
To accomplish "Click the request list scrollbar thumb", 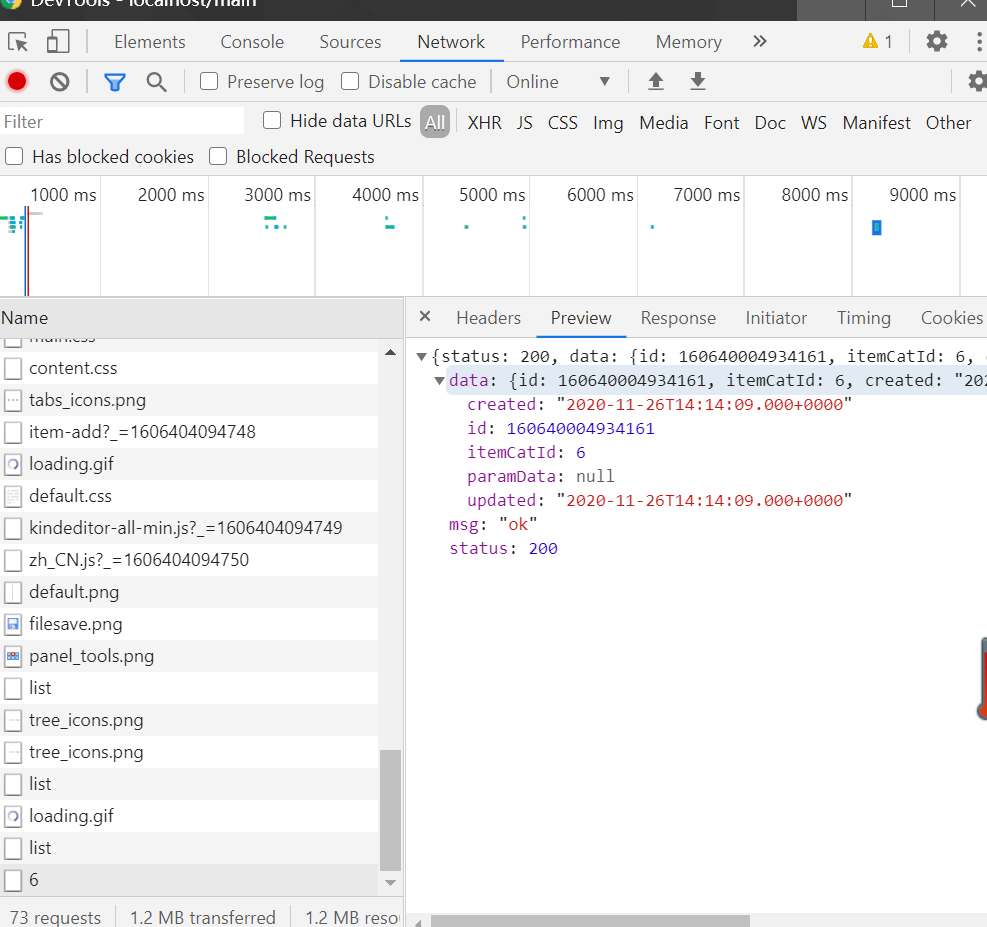I will 390,809.
